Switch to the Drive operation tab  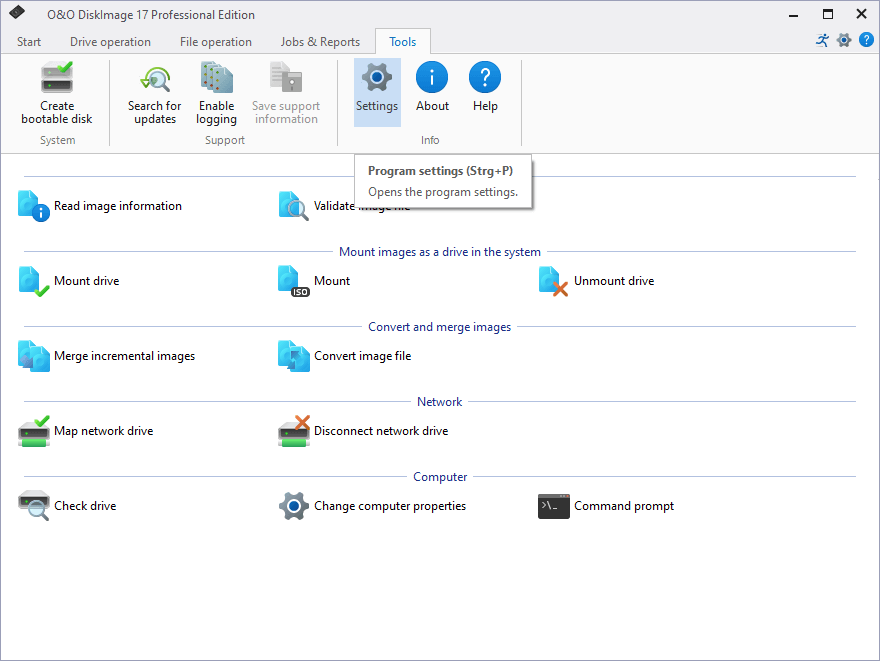pos(110,42)
